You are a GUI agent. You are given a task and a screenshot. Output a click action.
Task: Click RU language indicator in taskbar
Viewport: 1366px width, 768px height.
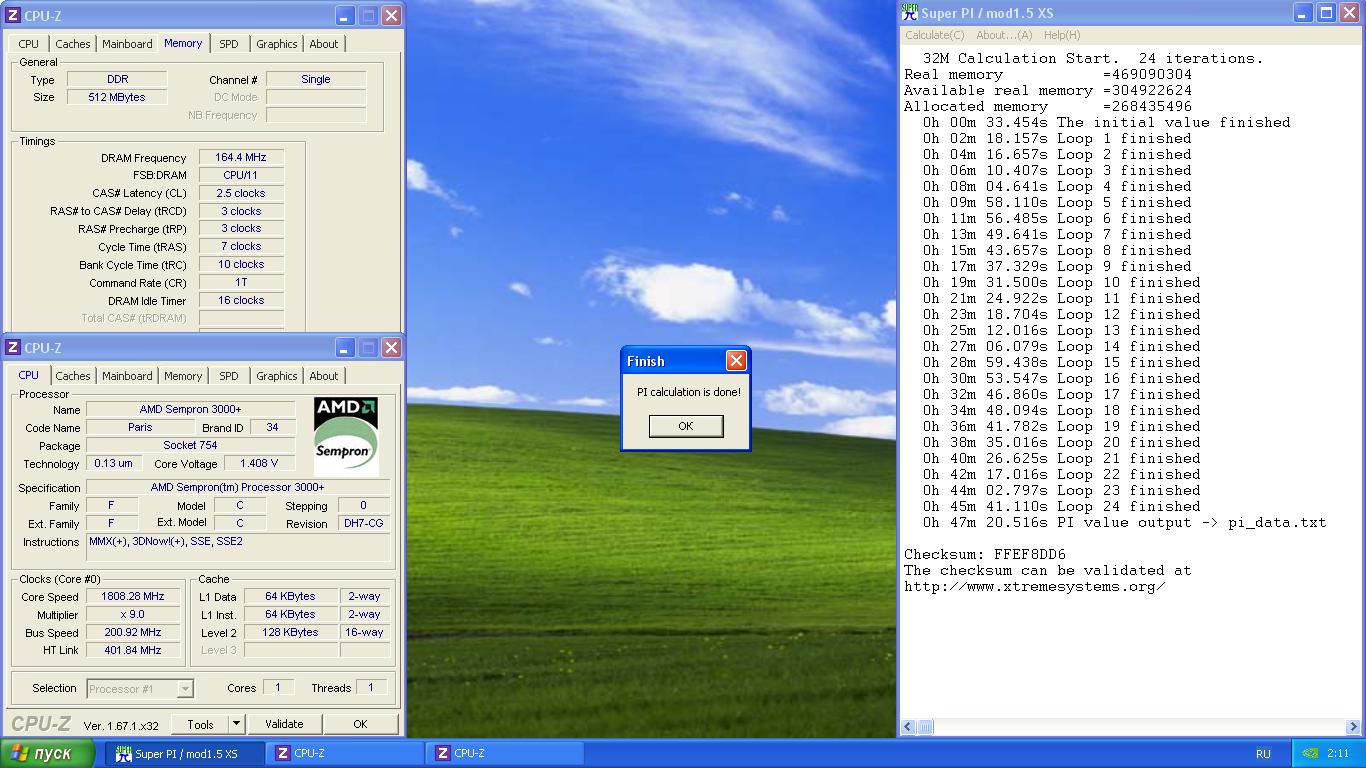1263,754
